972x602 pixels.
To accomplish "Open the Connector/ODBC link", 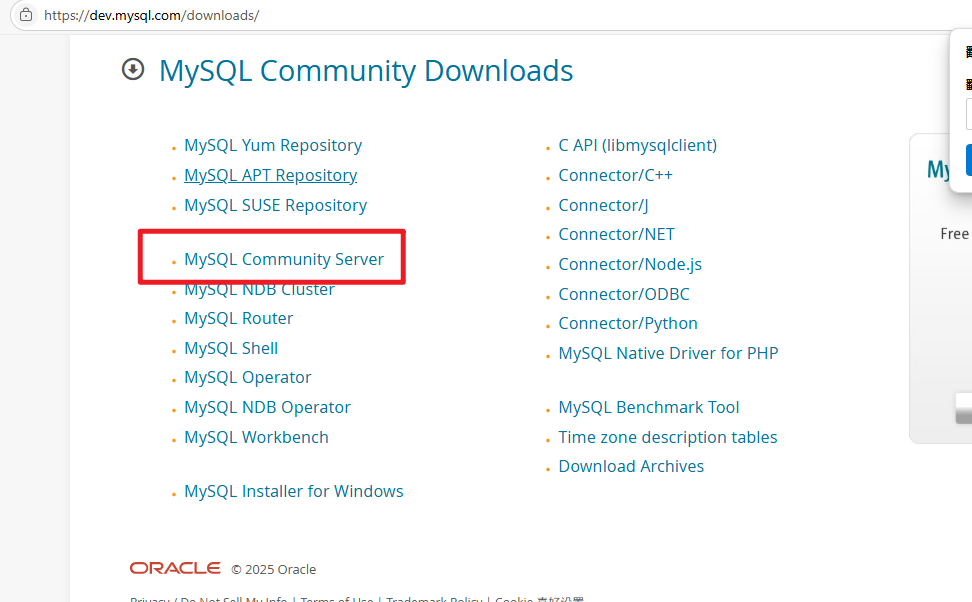I will (624, 294).
